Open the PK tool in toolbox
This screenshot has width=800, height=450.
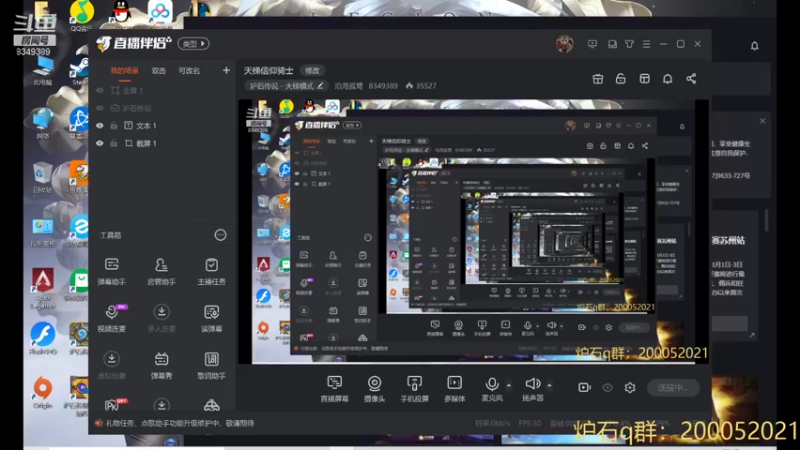tap(112, 405)
